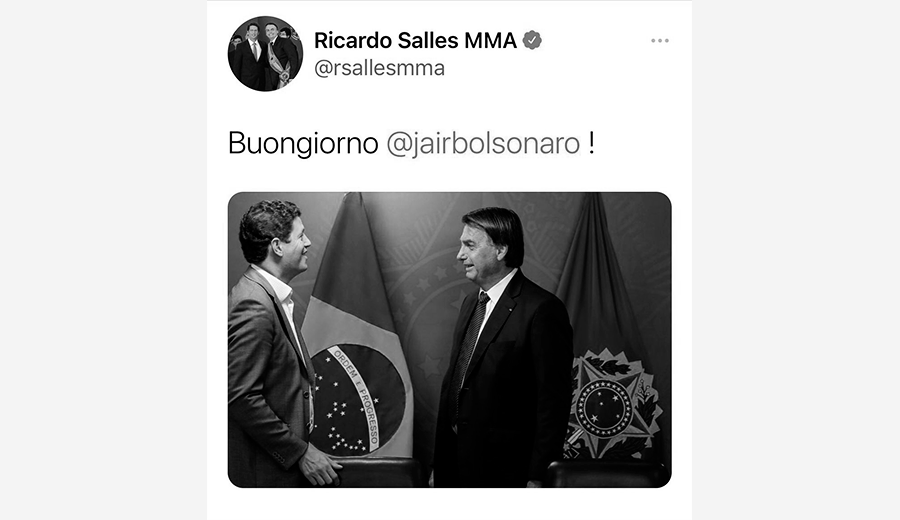Open the attached black-and-white photo
900x520 pixels.
[449, 340]
